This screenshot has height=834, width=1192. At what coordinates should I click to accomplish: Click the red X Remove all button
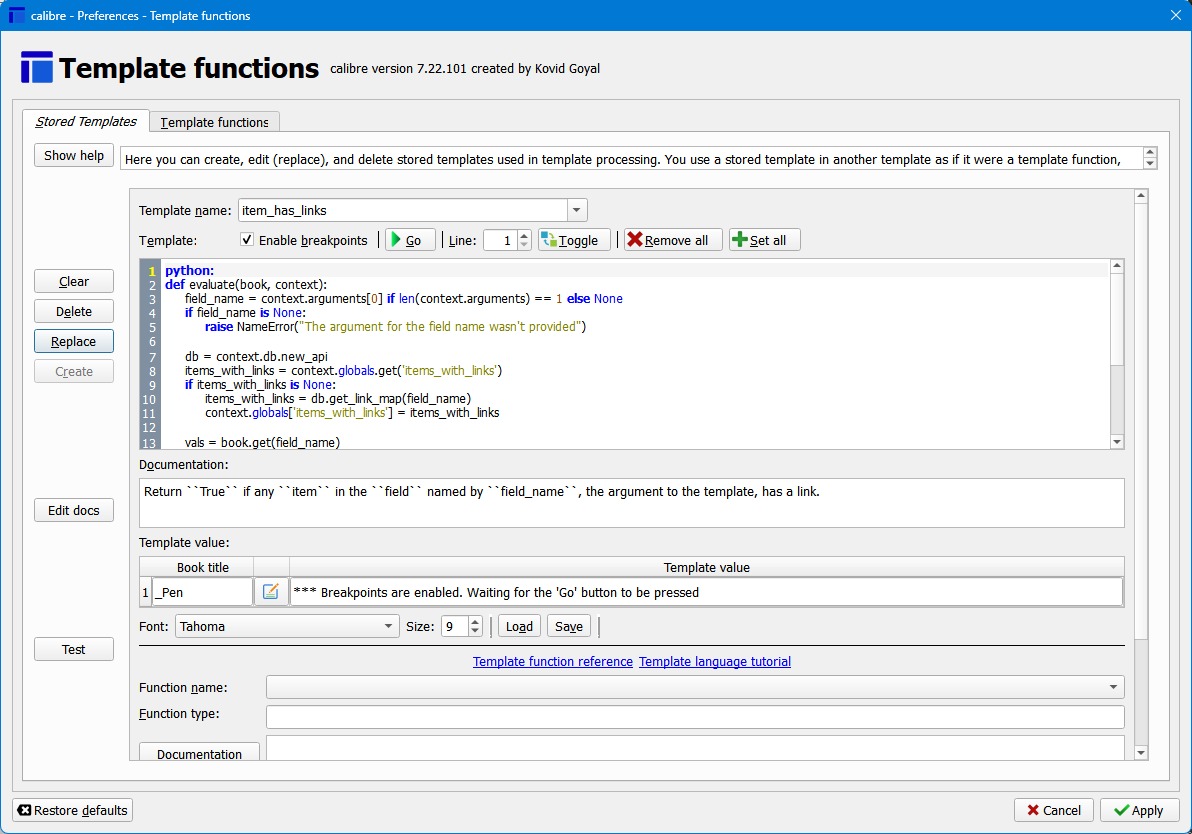click(672, 240)
